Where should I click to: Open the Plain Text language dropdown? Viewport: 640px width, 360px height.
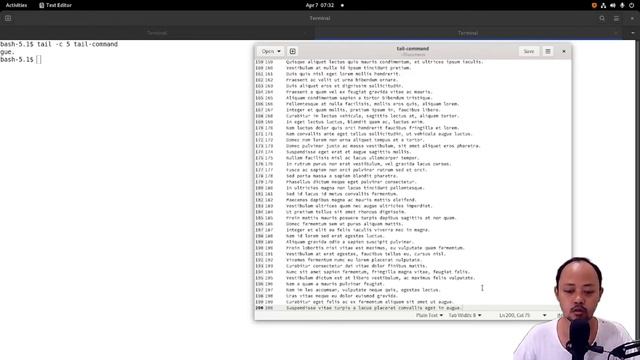tap(429, 315)
